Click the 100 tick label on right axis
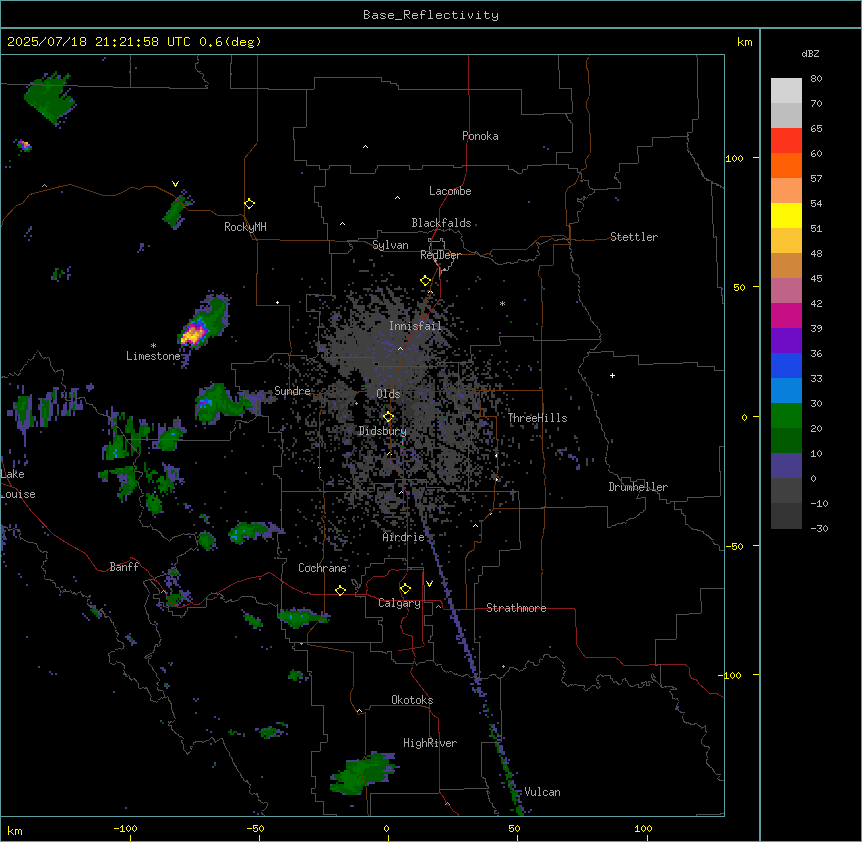 point(734,159)
